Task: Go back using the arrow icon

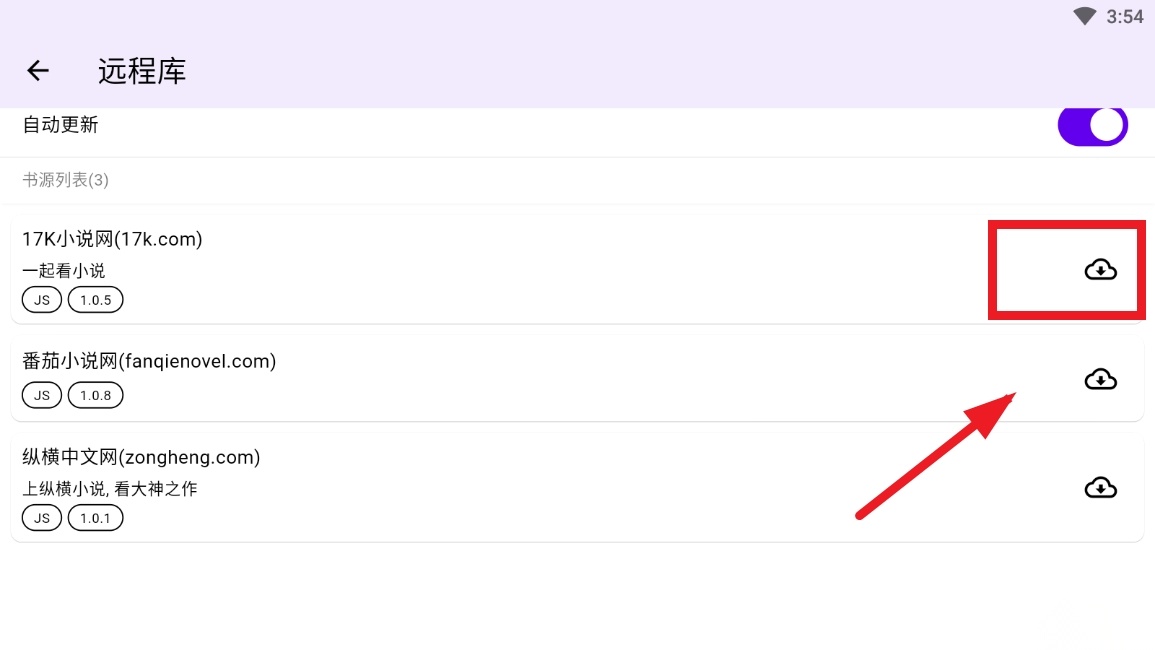Action: pos(38,71)
